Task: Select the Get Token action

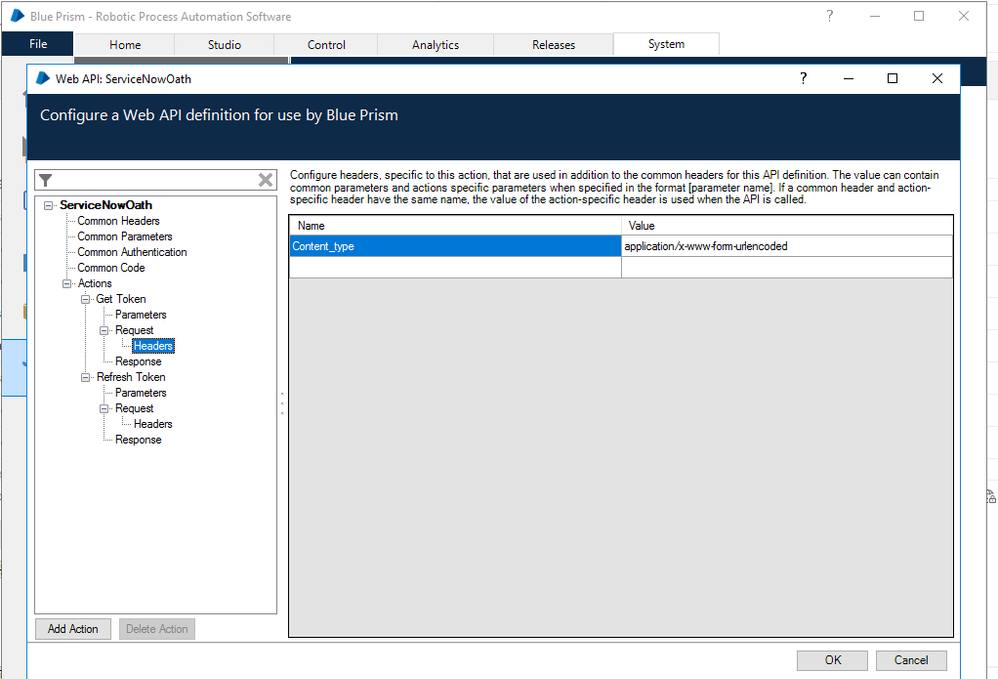Action: click(x=121, y=299)
